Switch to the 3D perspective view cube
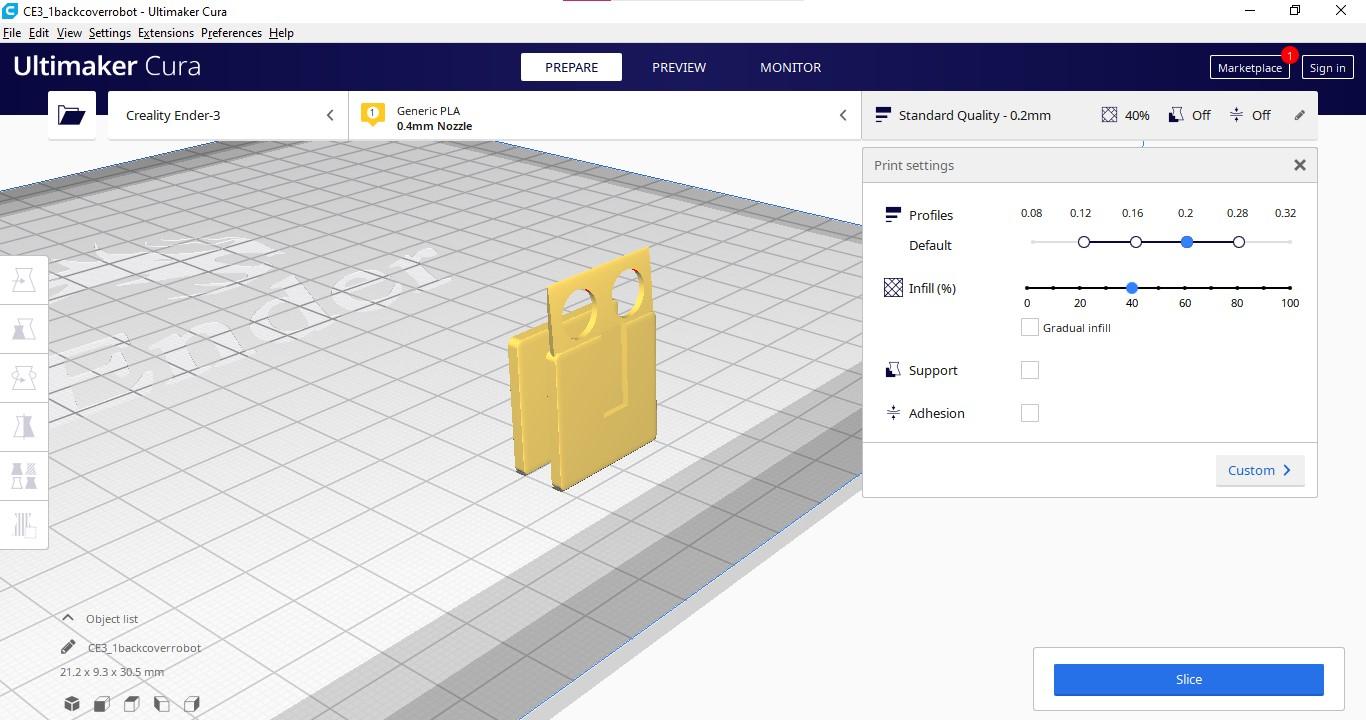Viewport: 1366px width, 720px height. tap(72, 704)
